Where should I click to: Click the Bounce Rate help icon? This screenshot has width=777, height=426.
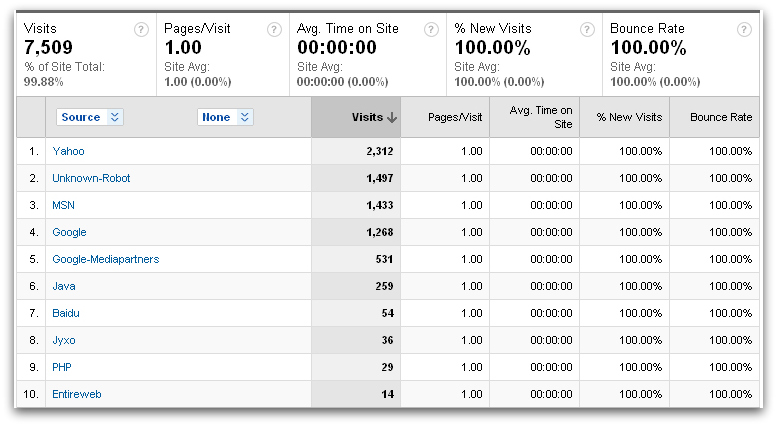tap(744, 30)
